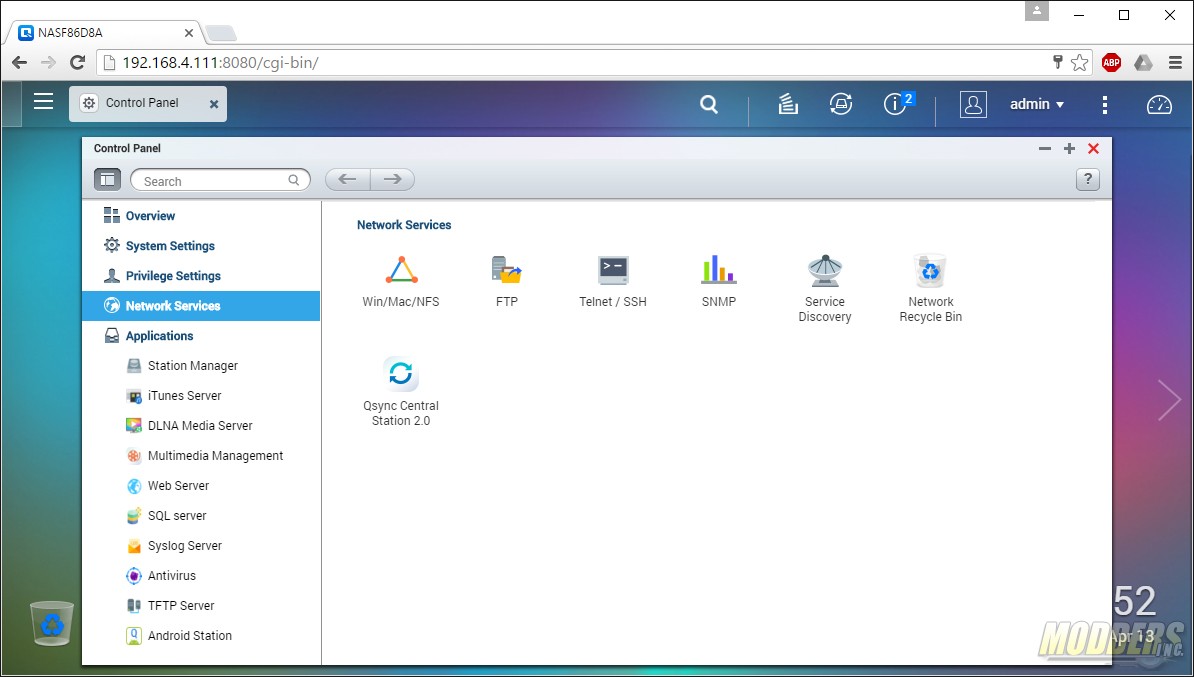Open the Chrome menu button
This screenshot has width=1194, height=677.
click(x=1175, y=62)
